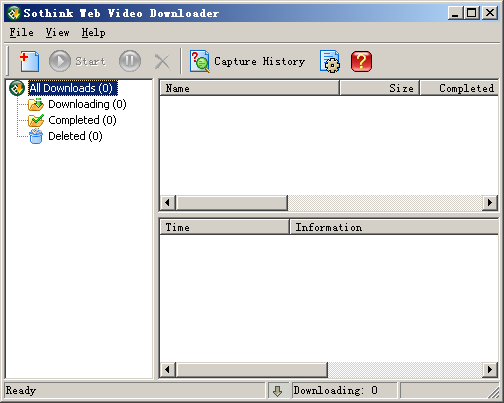Click log panel scrollbar right arrow
Screen dimensions: 504x403
coord(490,370)
